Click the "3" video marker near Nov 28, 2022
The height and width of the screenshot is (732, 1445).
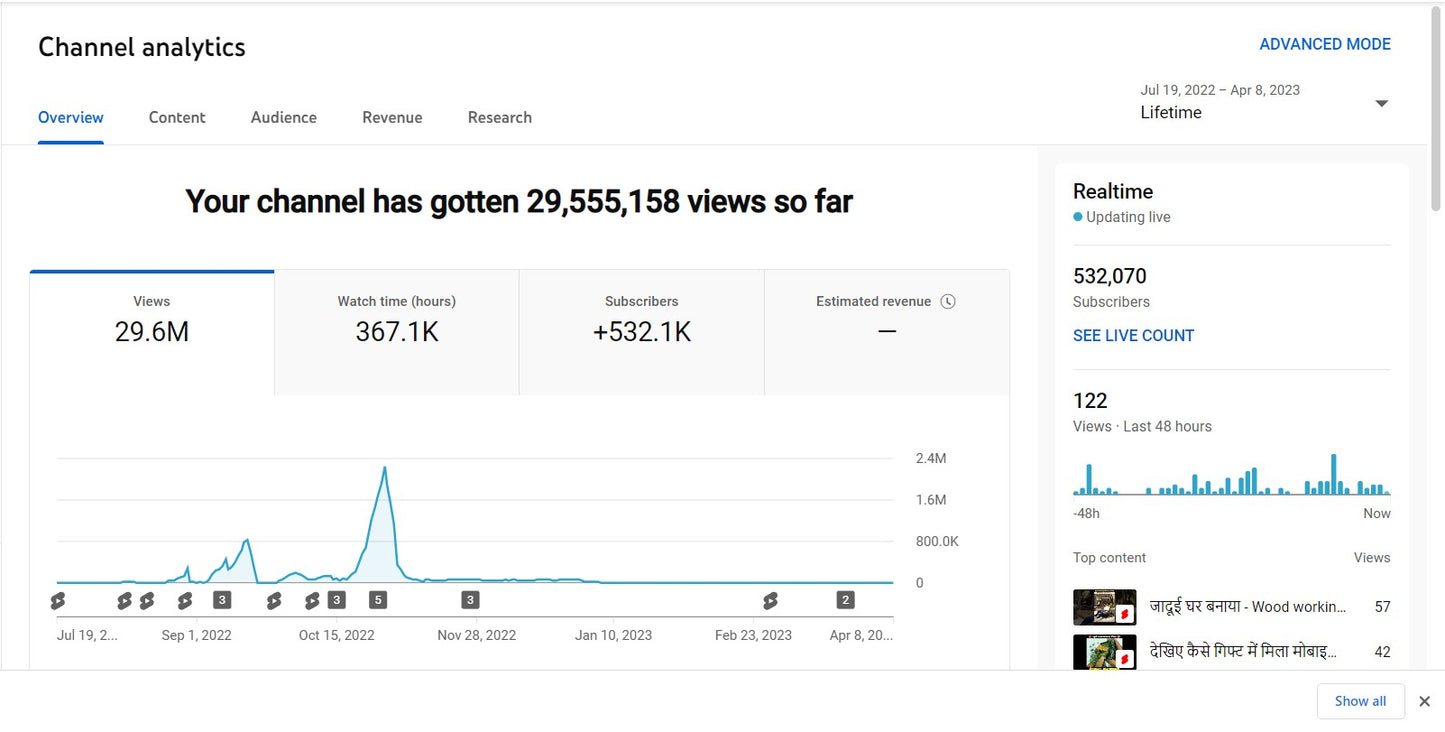tap(470, 599)
